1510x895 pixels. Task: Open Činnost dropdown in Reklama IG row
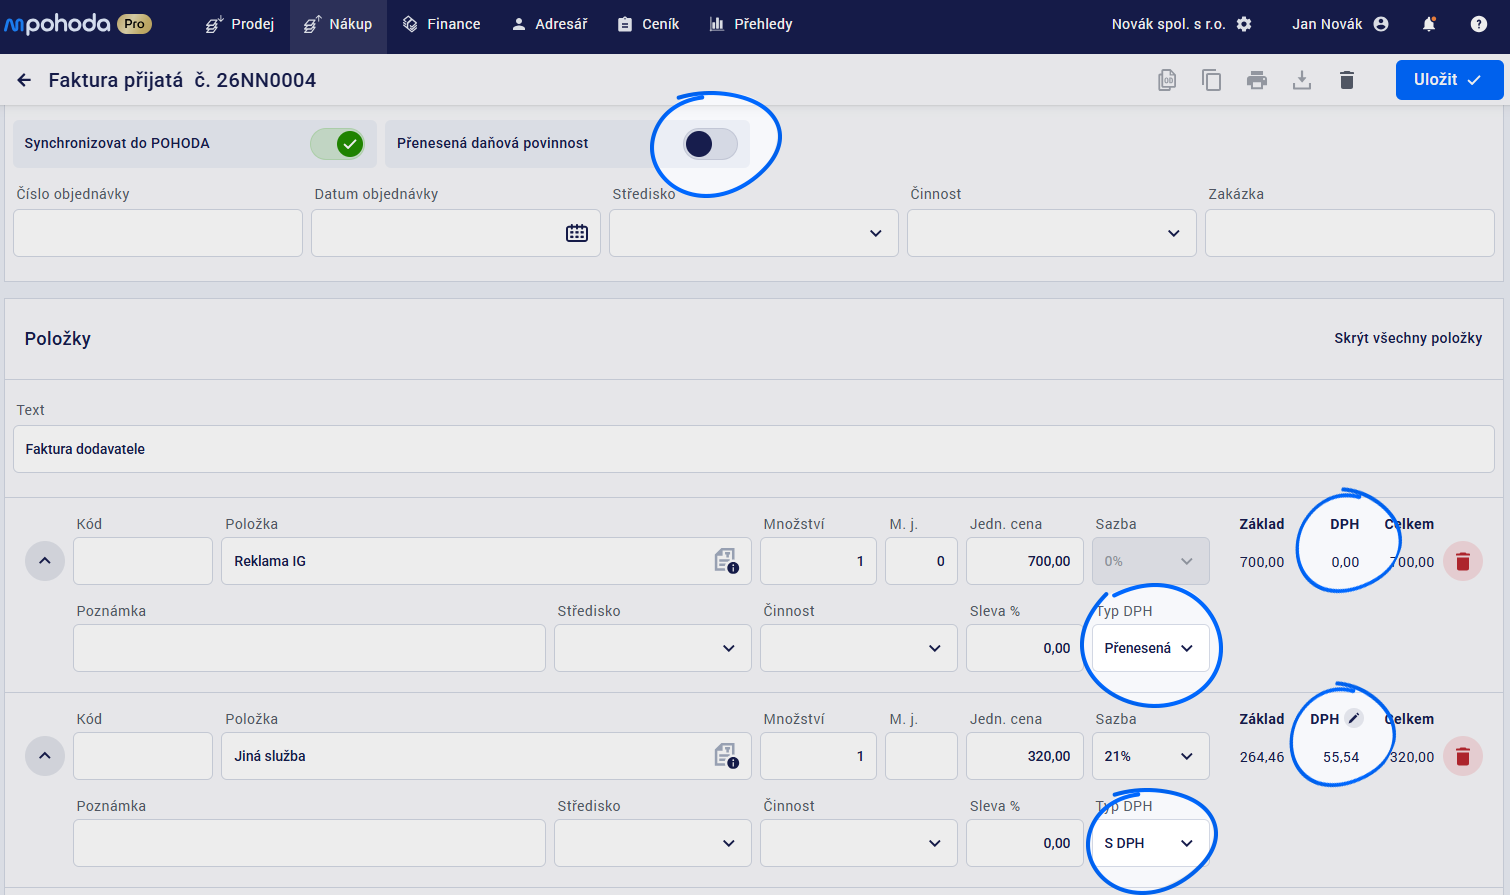[x=859, y=648]
